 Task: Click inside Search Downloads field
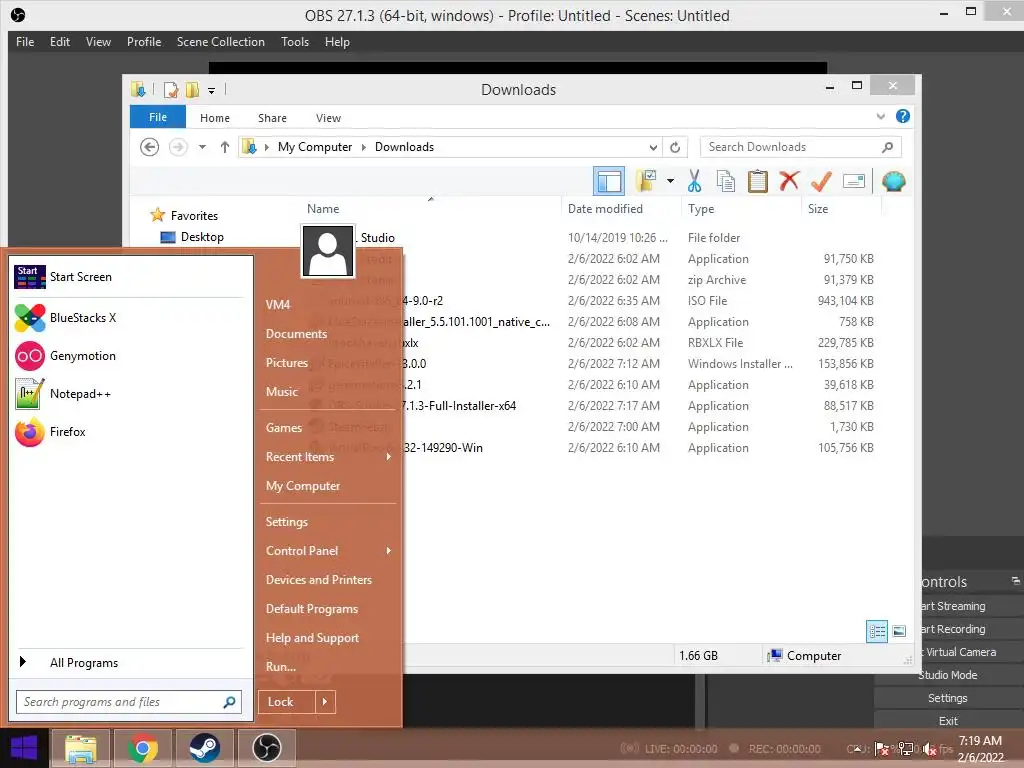[800, 147]
